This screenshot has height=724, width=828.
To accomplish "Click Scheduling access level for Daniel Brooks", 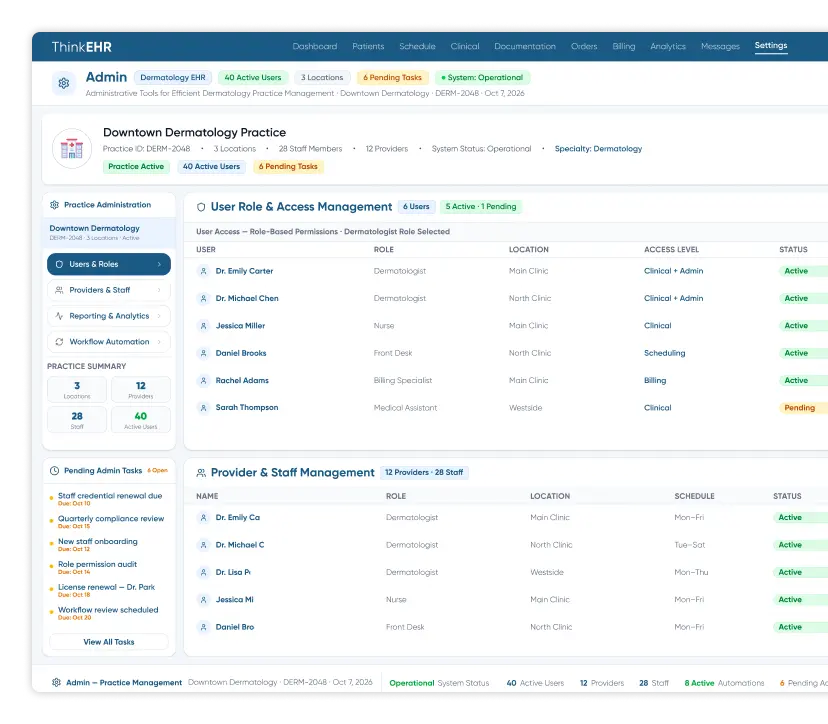I will tap(664, 353).
